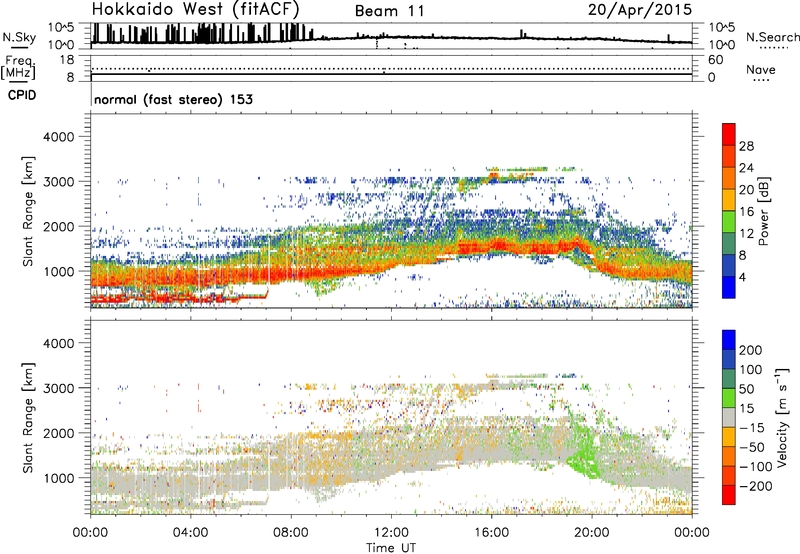Click blue bottom of power color bar
The height and width of the screenshot is (554, 800).
point(729,287)
